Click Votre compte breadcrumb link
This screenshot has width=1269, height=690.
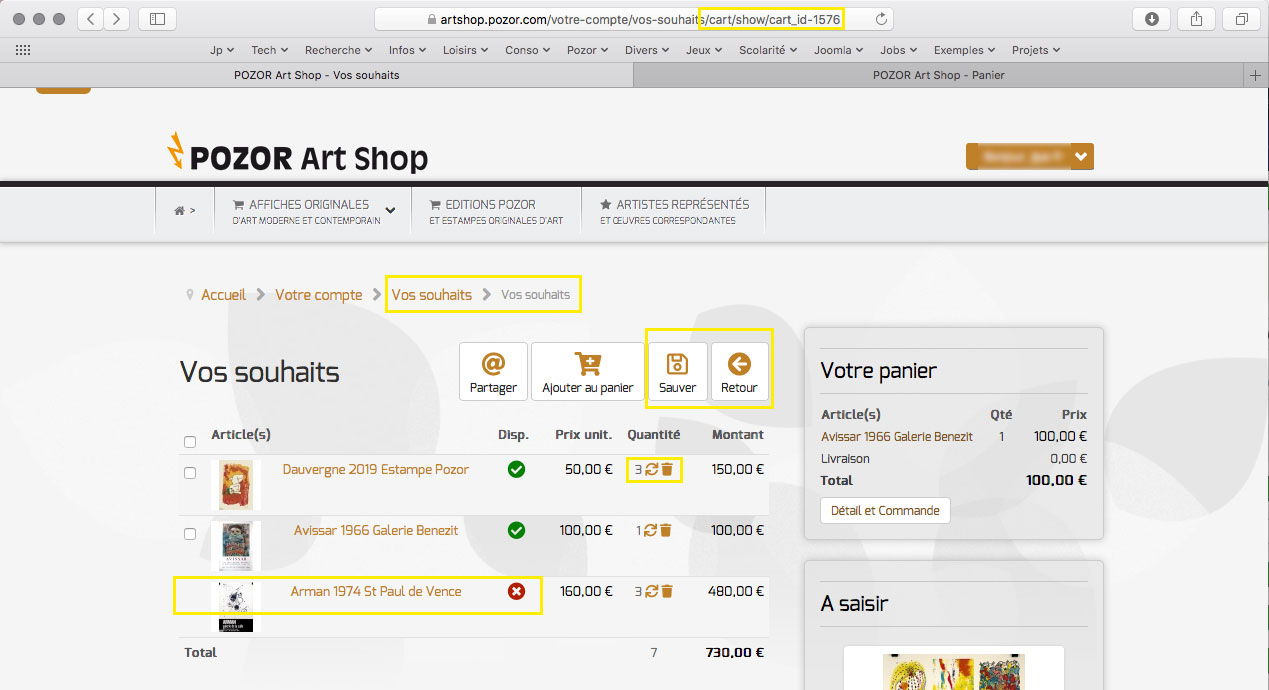(319, 295)
